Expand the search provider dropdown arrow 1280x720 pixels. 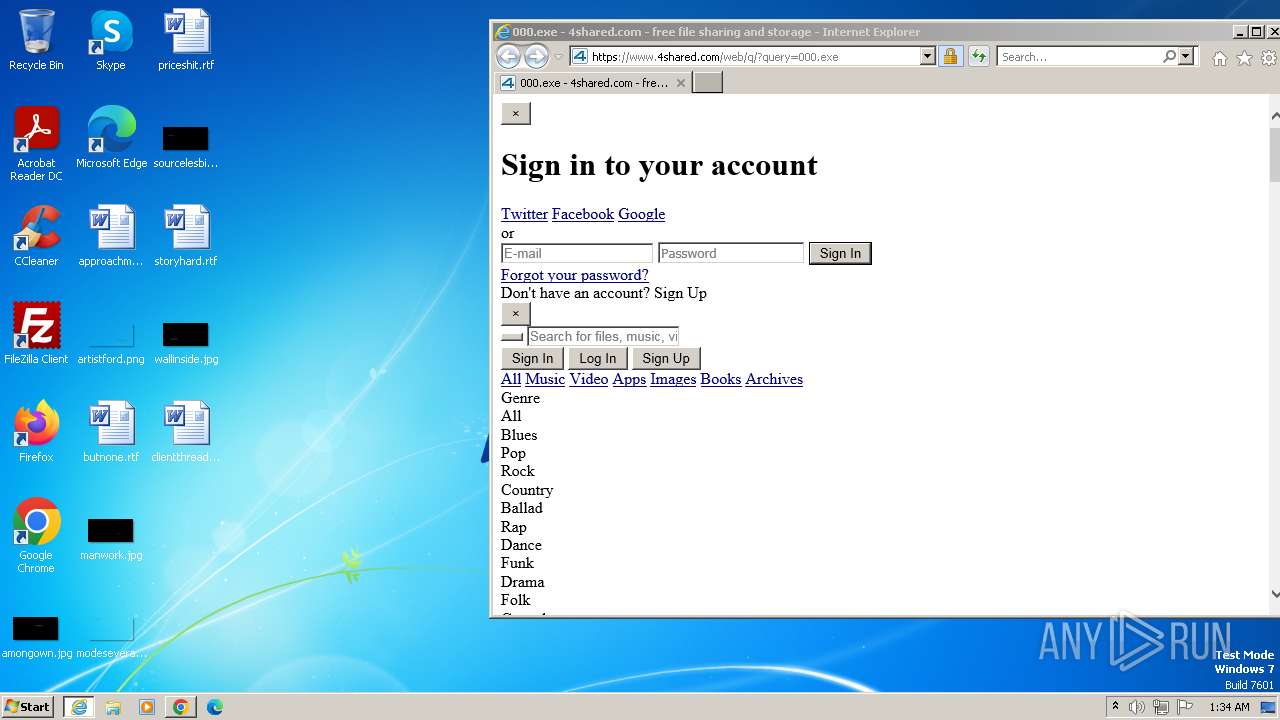pyautogui.click(x=1186, y=57)
